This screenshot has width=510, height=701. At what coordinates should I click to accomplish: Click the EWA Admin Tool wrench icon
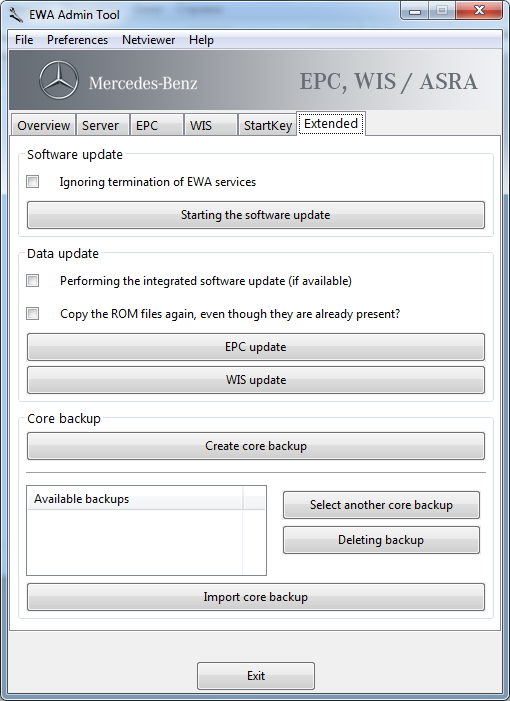16,15
